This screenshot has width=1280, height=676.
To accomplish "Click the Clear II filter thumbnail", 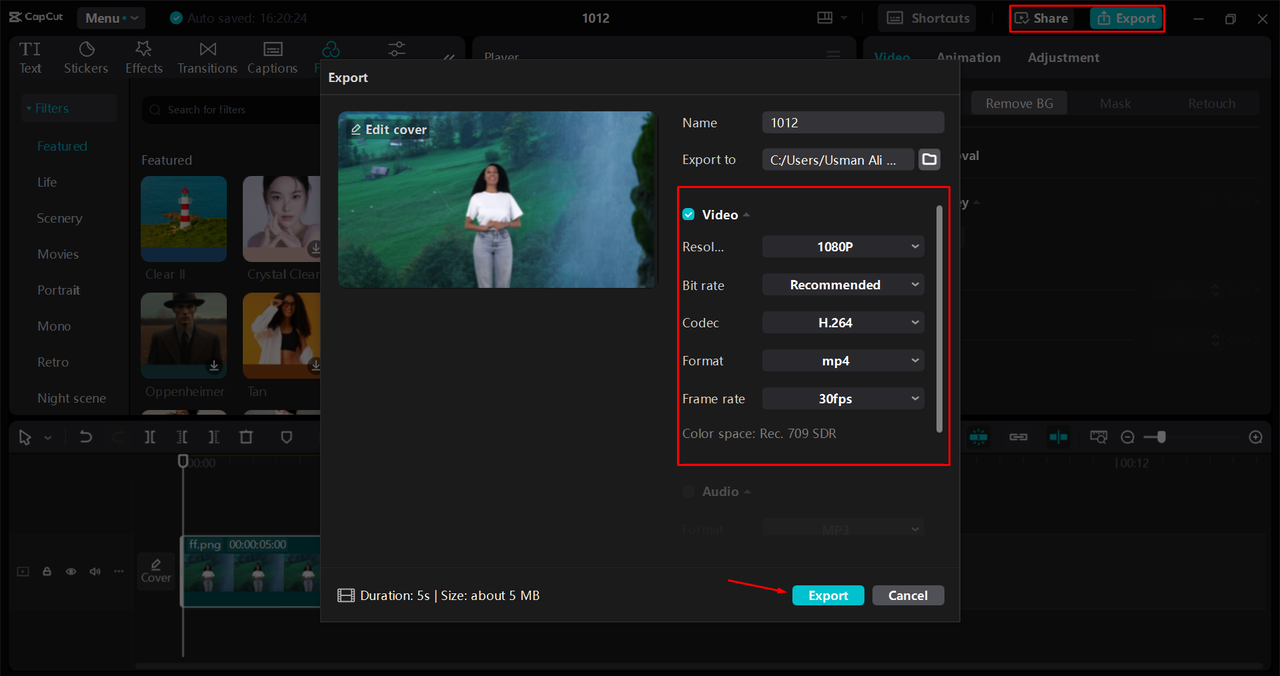I will [x=184, y=219].
